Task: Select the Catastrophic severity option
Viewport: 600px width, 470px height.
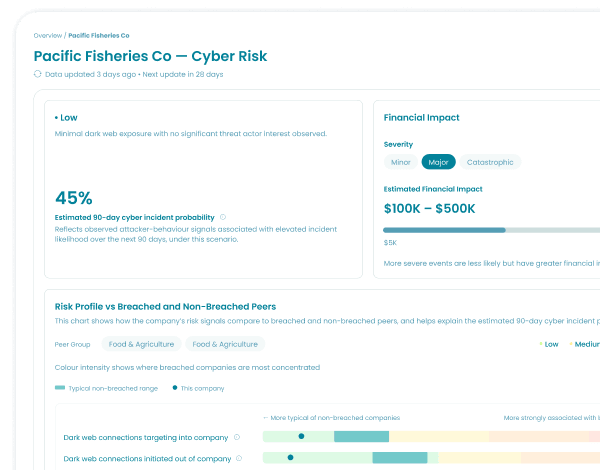Action: 490,162
